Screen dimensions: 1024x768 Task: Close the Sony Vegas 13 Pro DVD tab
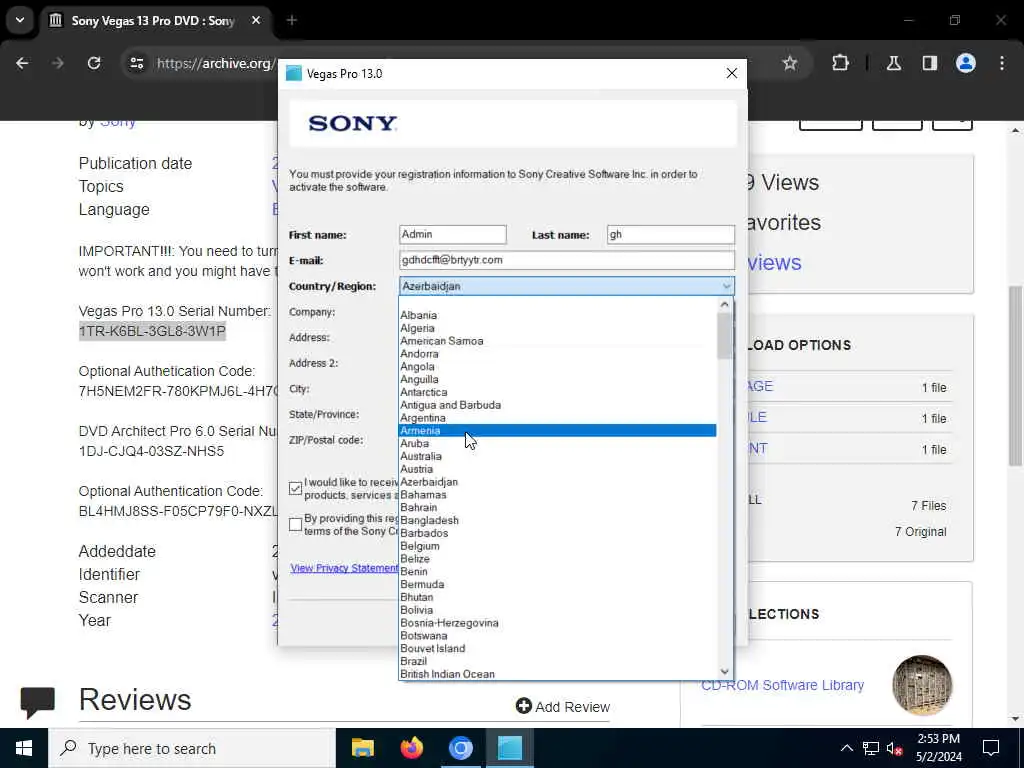click(256, 20)
